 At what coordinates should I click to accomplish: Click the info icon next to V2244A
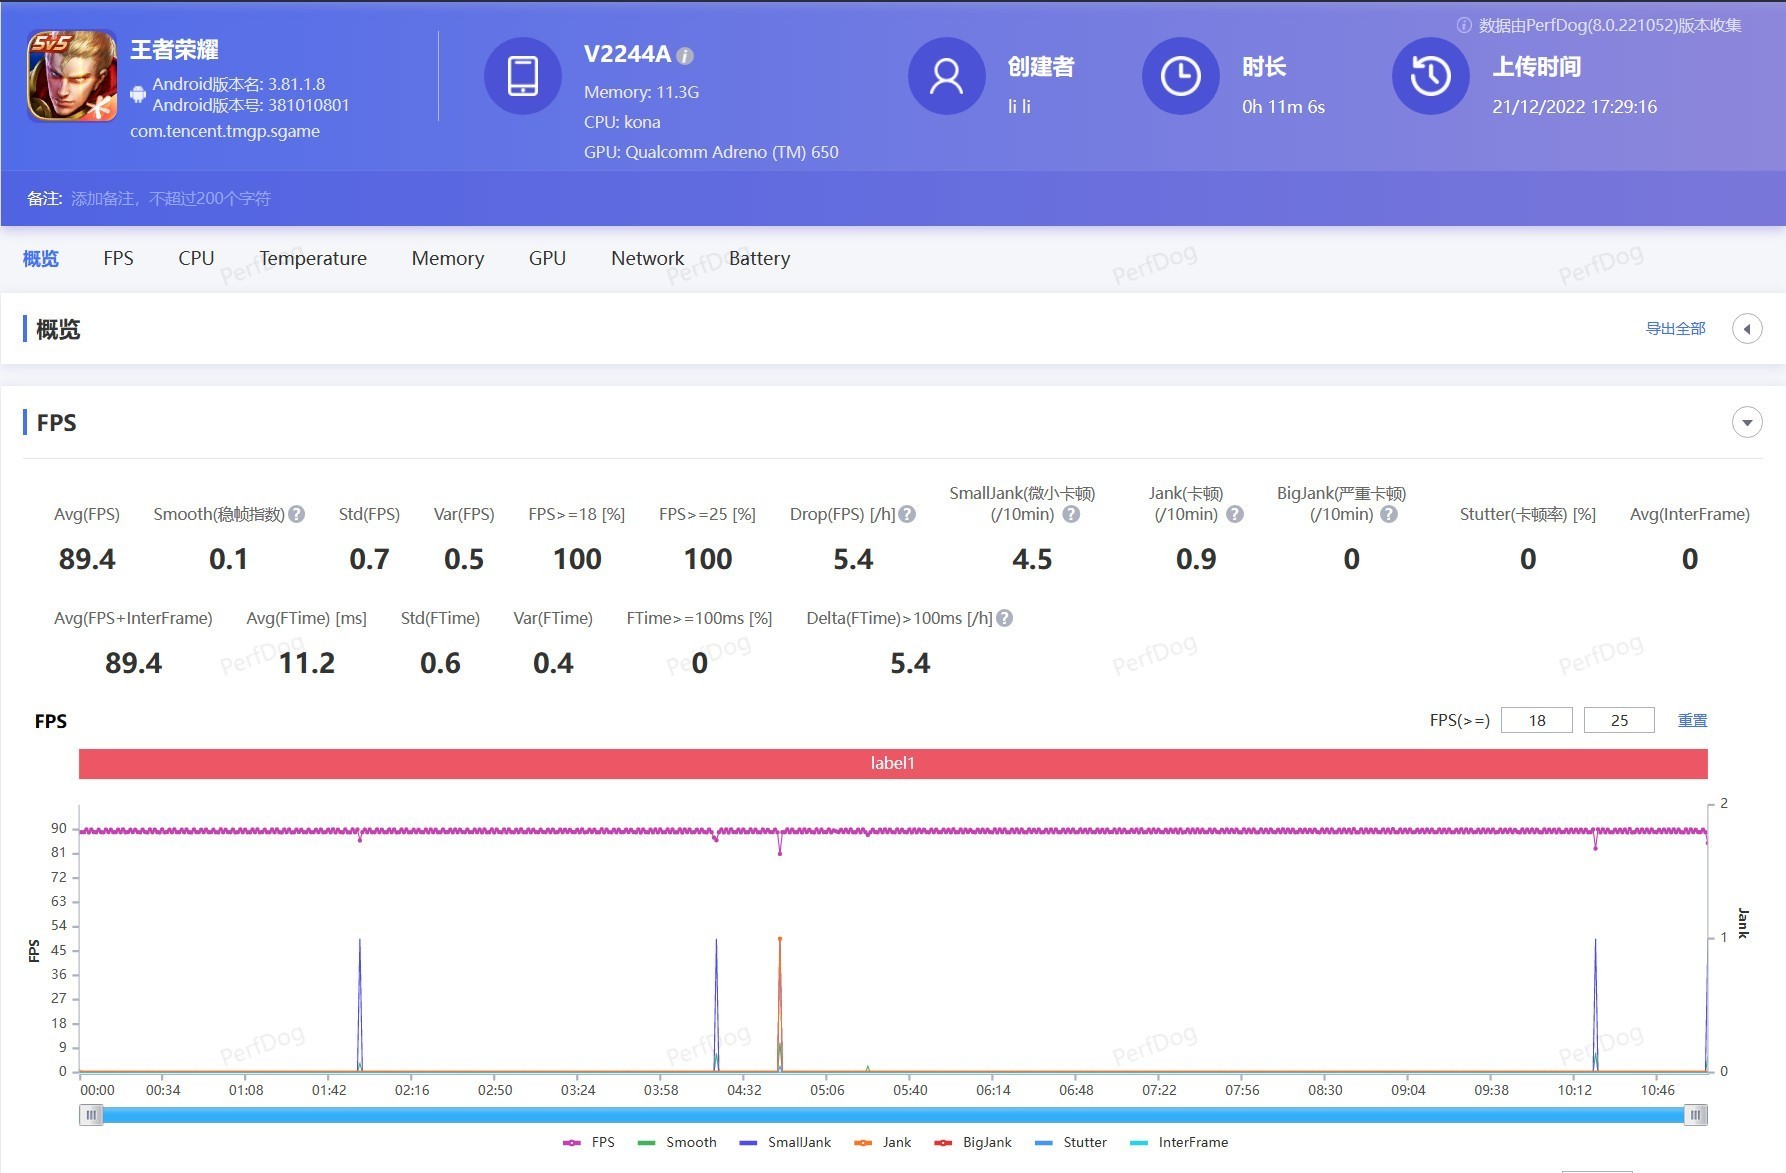[x=685, y=56]
